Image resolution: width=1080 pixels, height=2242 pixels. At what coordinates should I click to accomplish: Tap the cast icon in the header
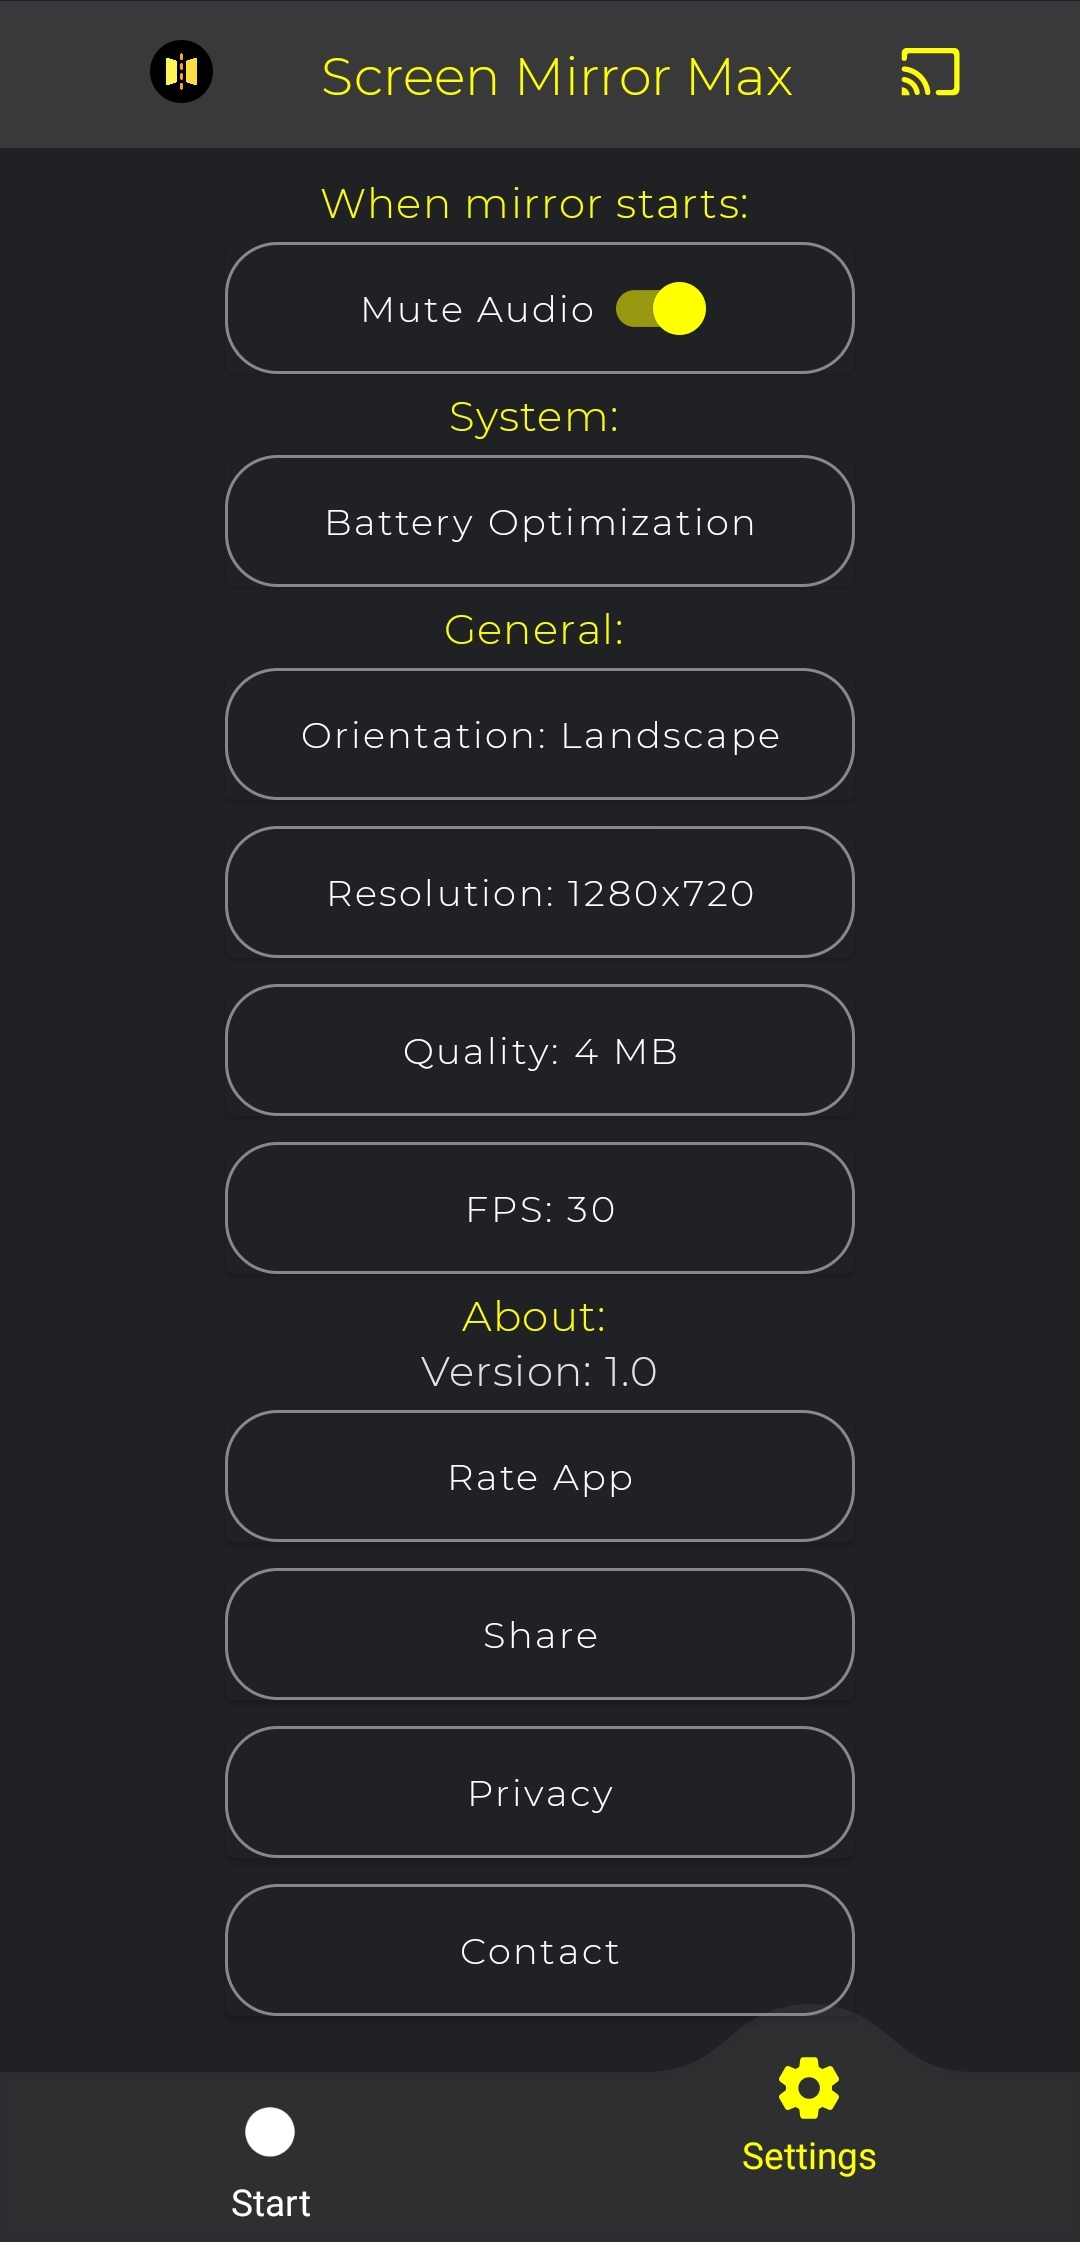pyautogui.click(x=930, y=73)
